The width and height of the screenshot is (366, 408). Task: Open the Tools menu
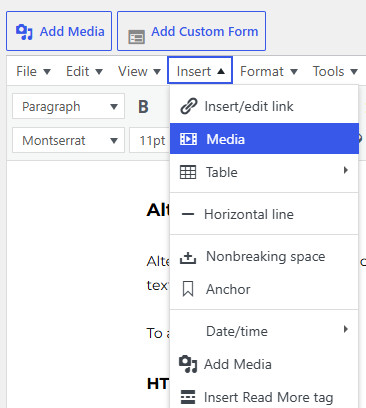tap(335, 71)
